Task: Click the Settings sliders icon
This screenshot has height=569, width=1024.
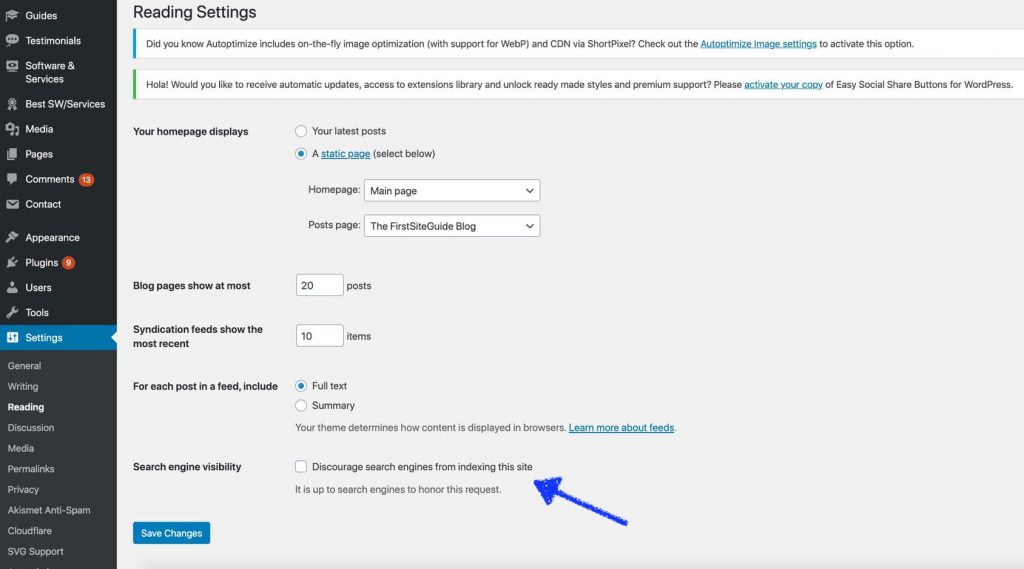Action: 12,337
